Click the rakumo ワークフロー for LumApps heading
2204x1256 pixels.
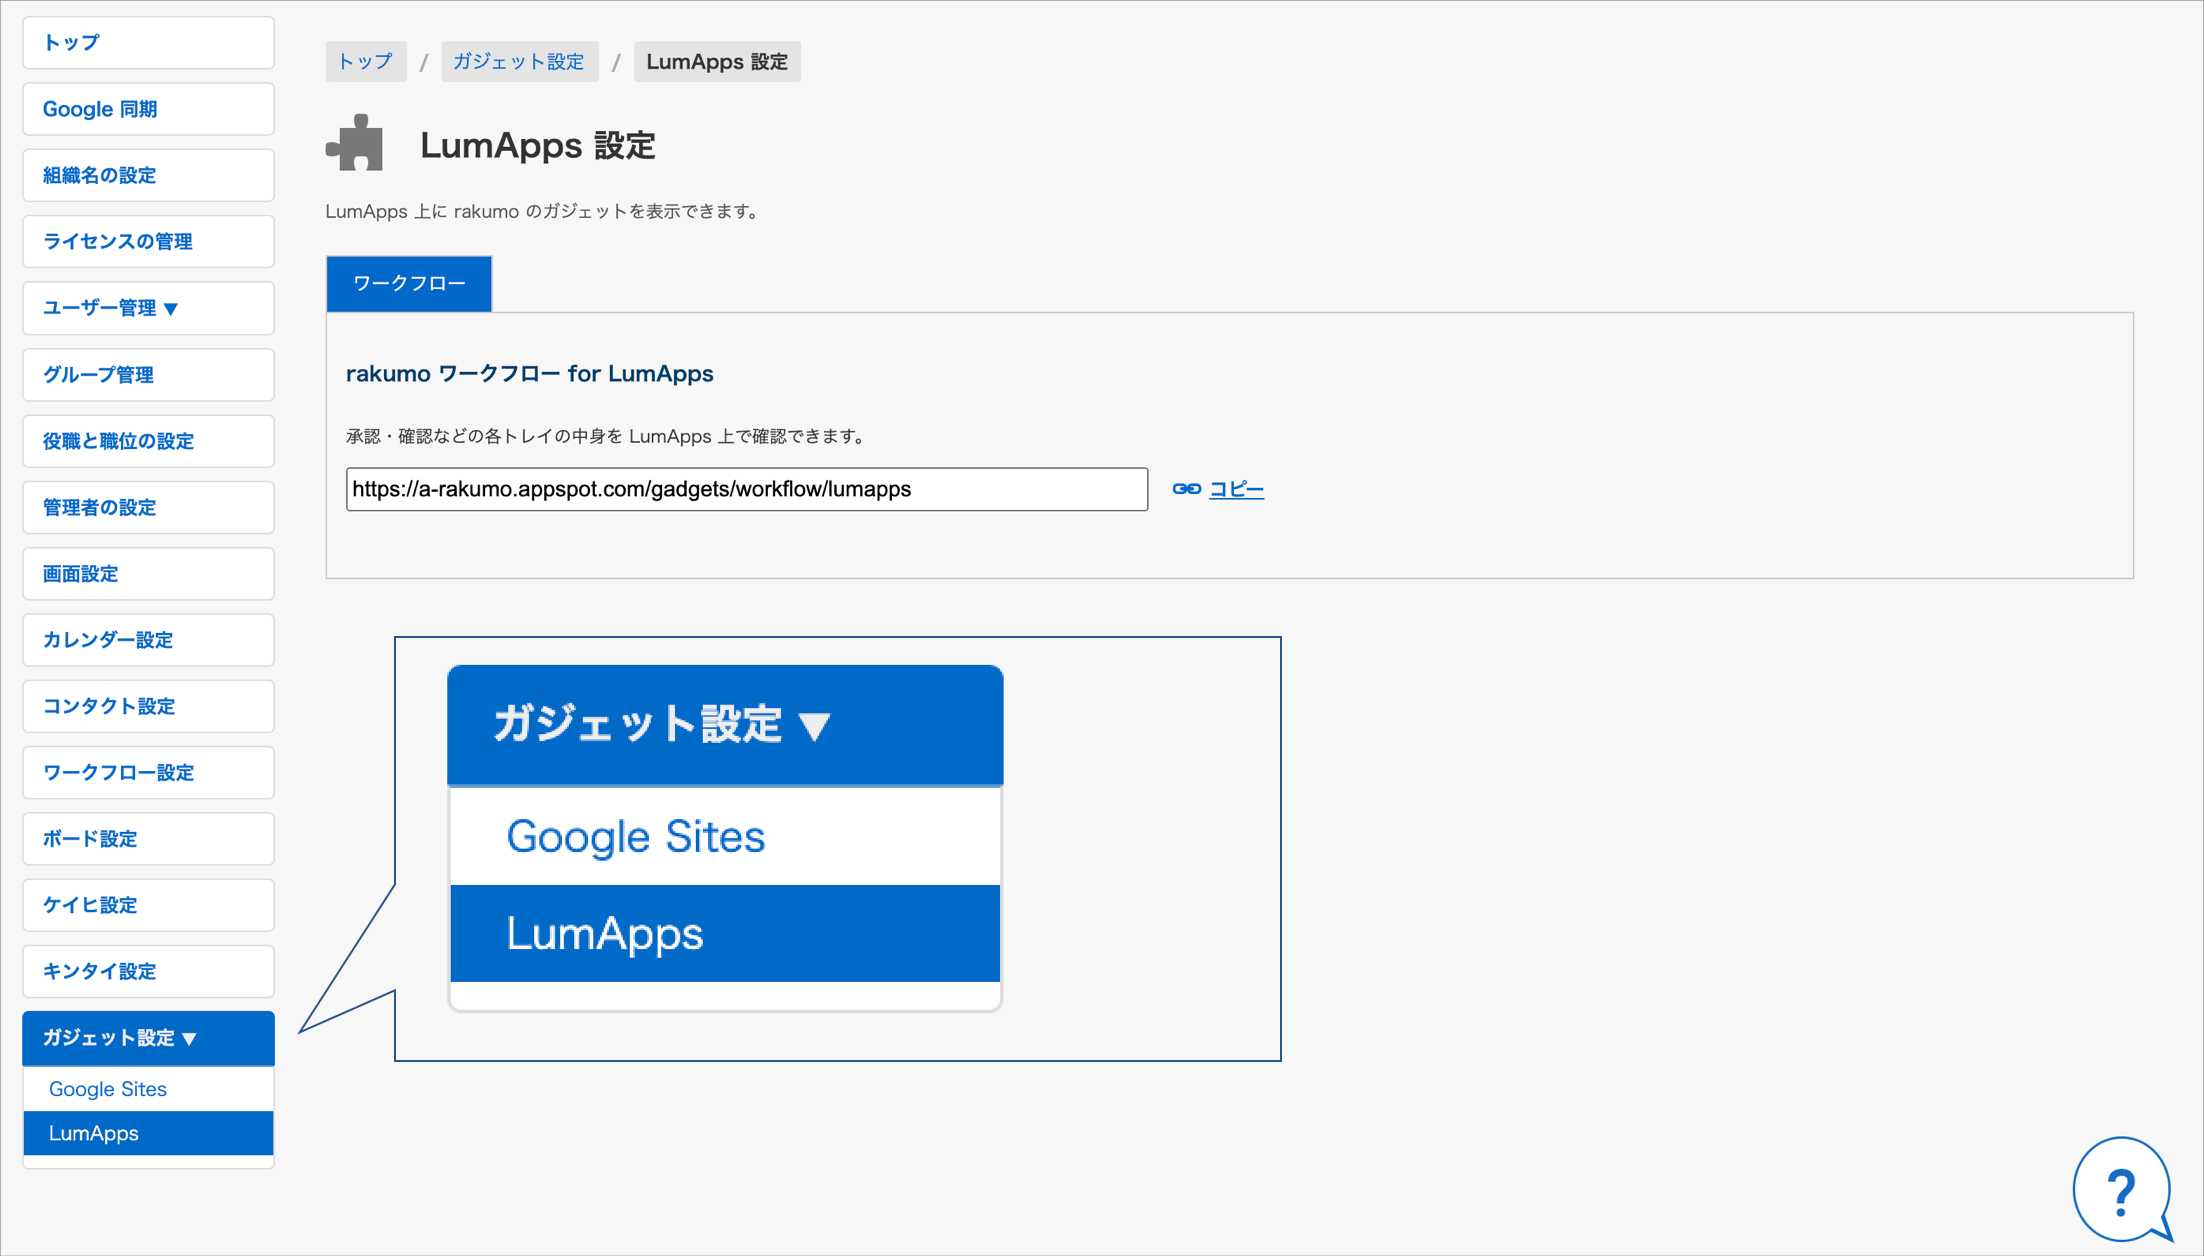pyautogui.click(x=529, y=374)
